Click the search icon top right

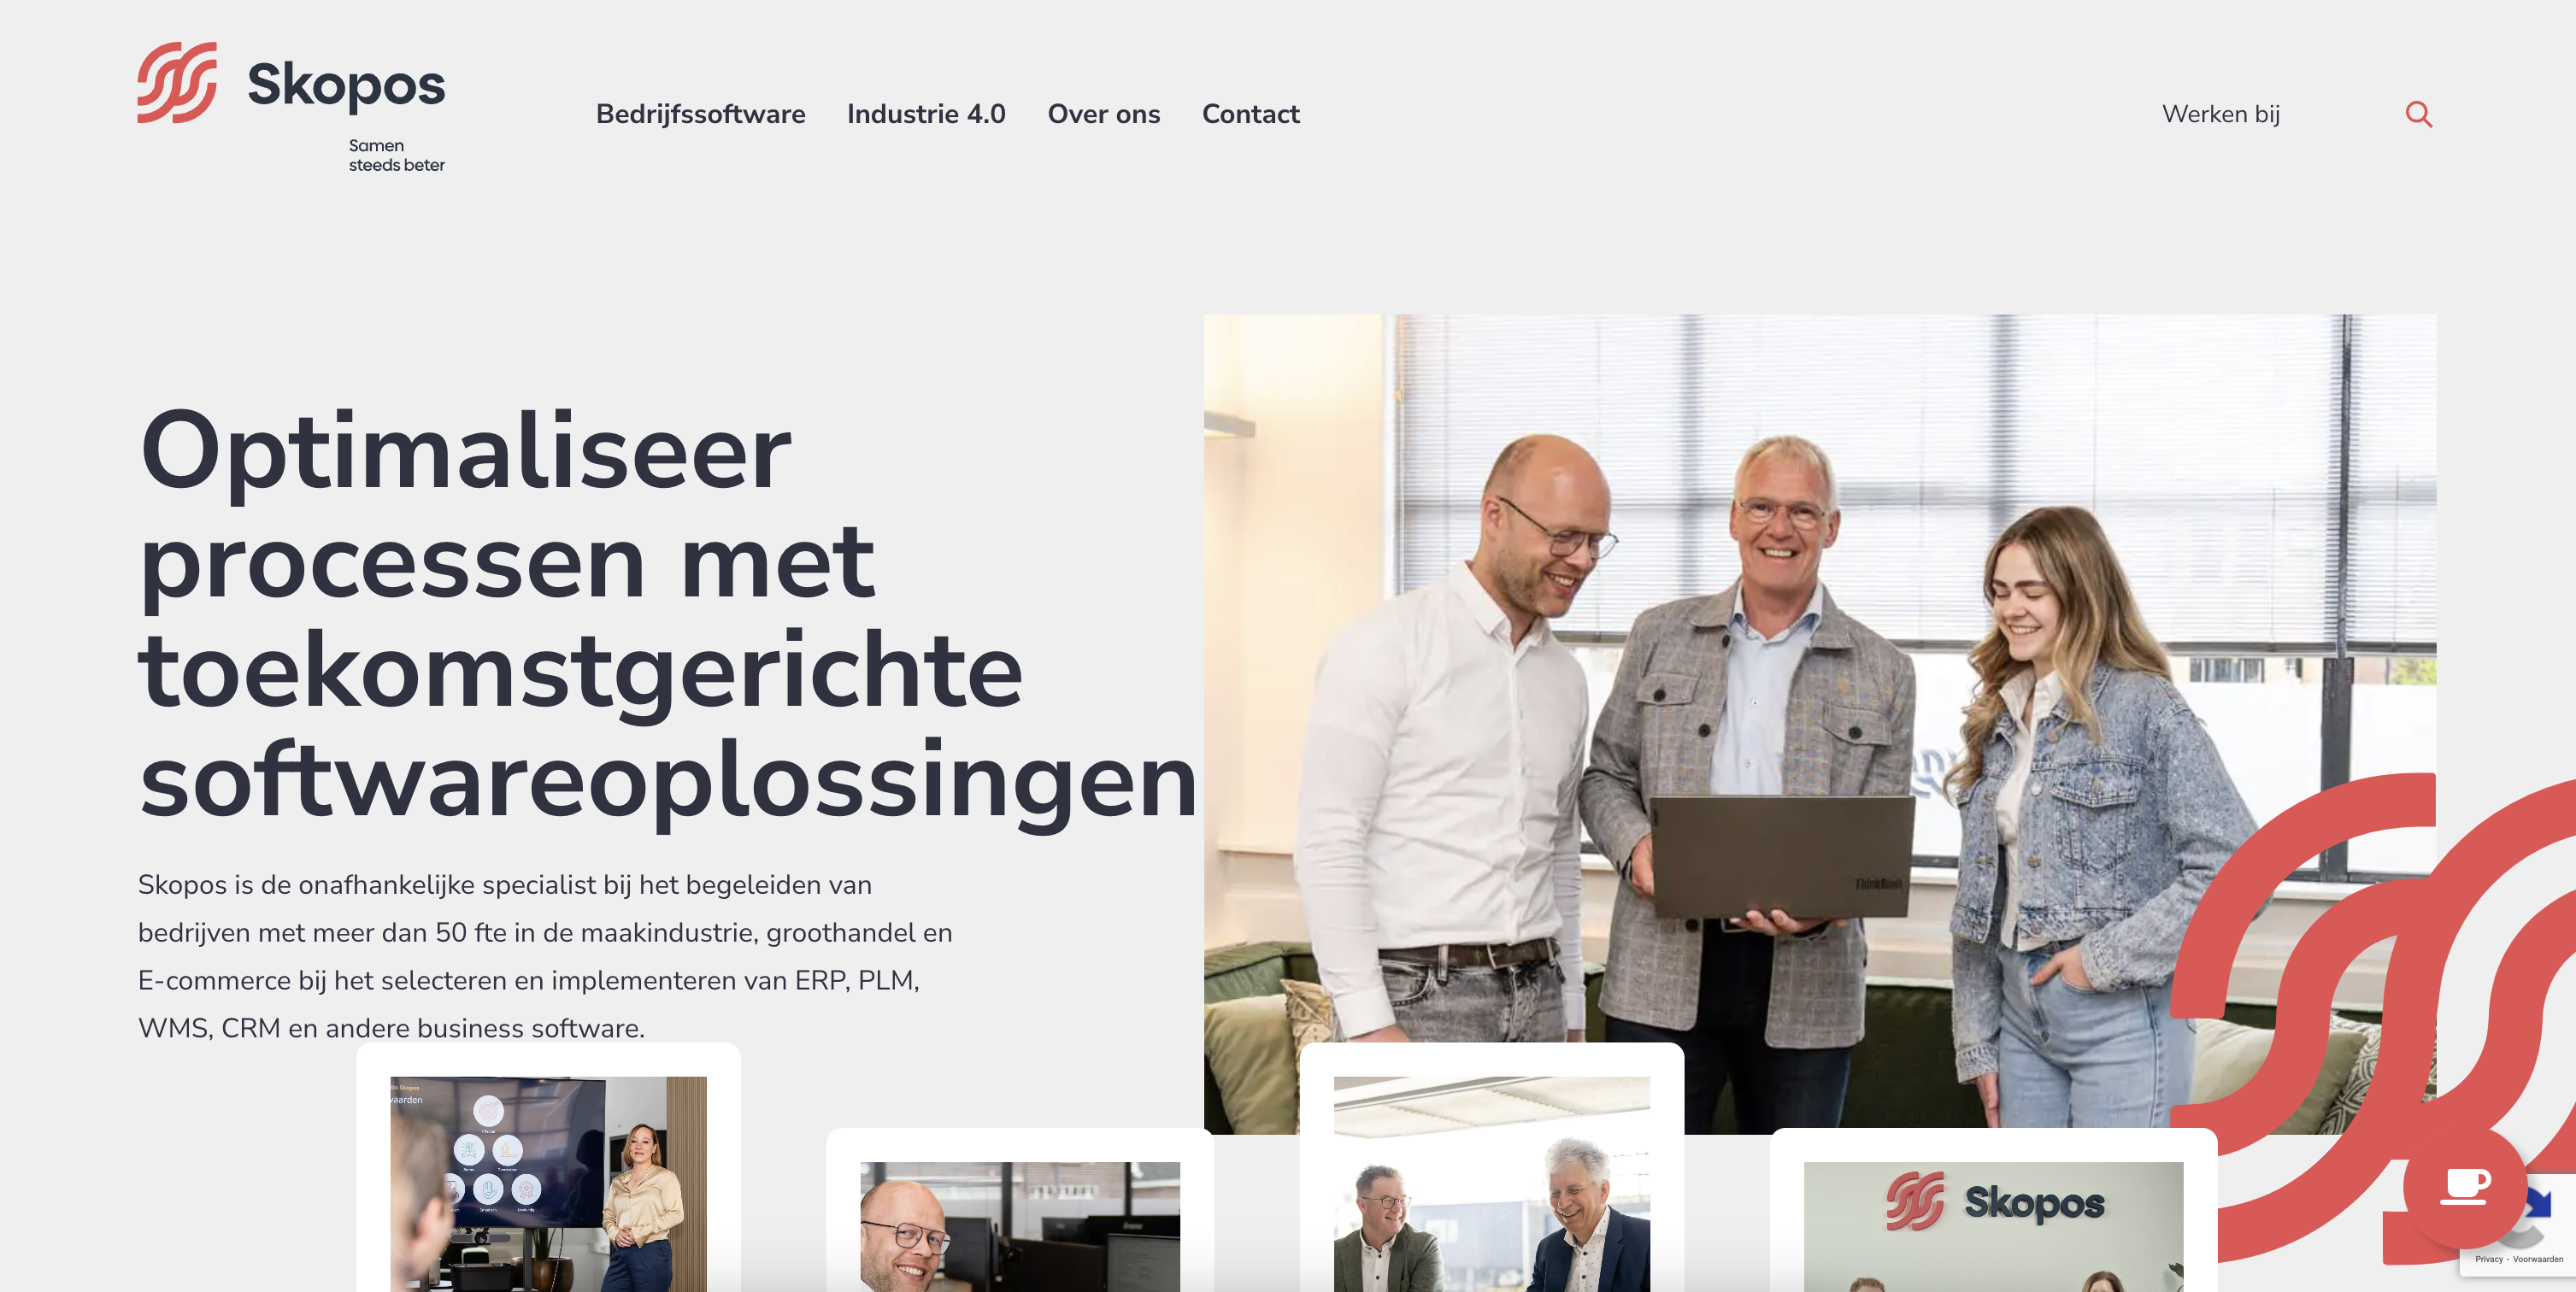click(2418, 112)
